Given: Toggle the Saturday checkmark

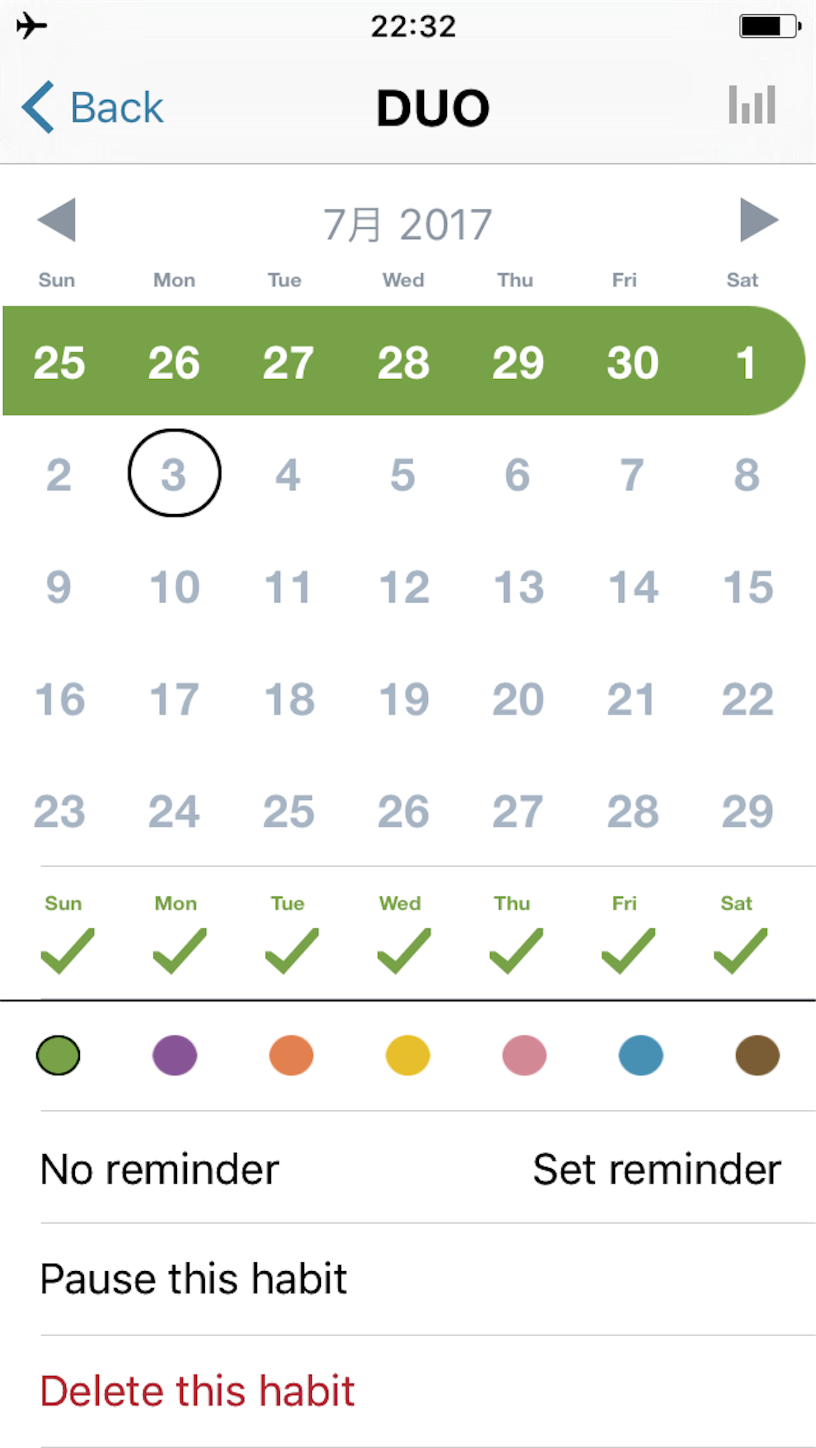Looking at the screenshot, I should tap(741, 951).
